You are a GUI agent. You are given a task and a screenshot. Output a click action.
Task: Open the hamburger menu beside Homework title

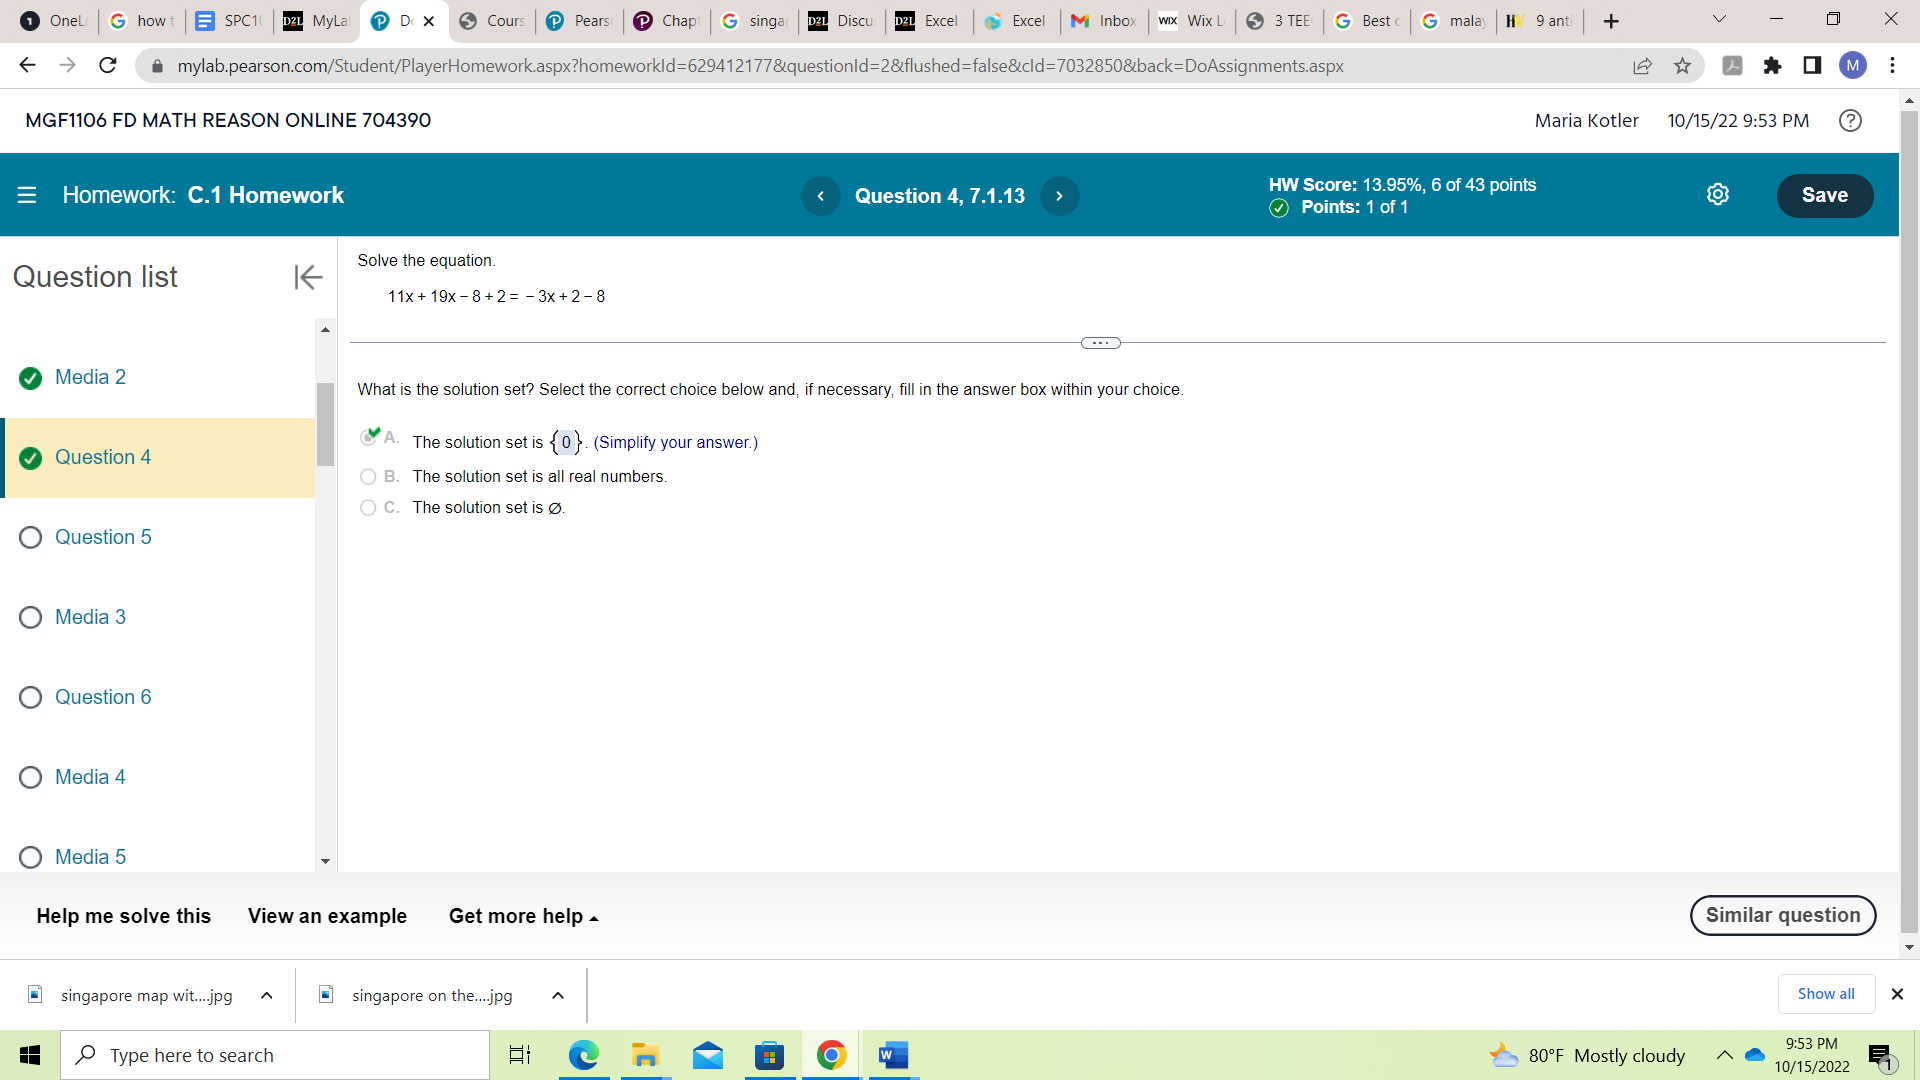[27, 195]
